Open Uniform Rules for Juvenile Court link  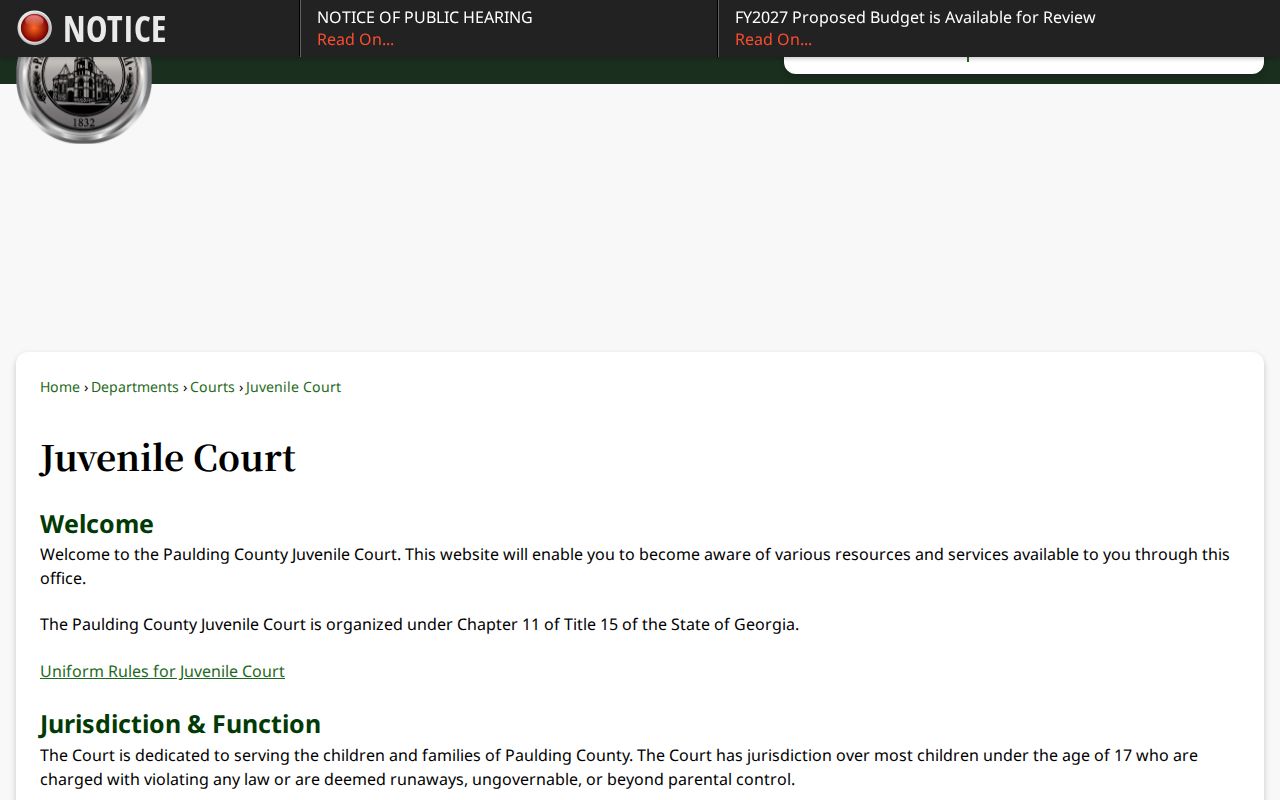pos(162,671)
